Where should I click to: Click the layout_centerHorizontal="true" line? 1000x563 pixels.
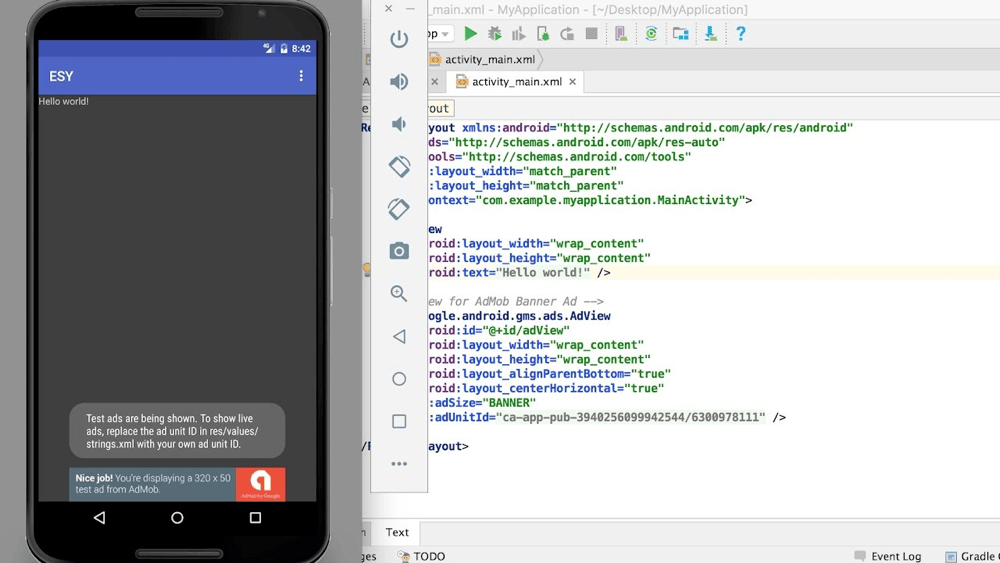(546, 388)
